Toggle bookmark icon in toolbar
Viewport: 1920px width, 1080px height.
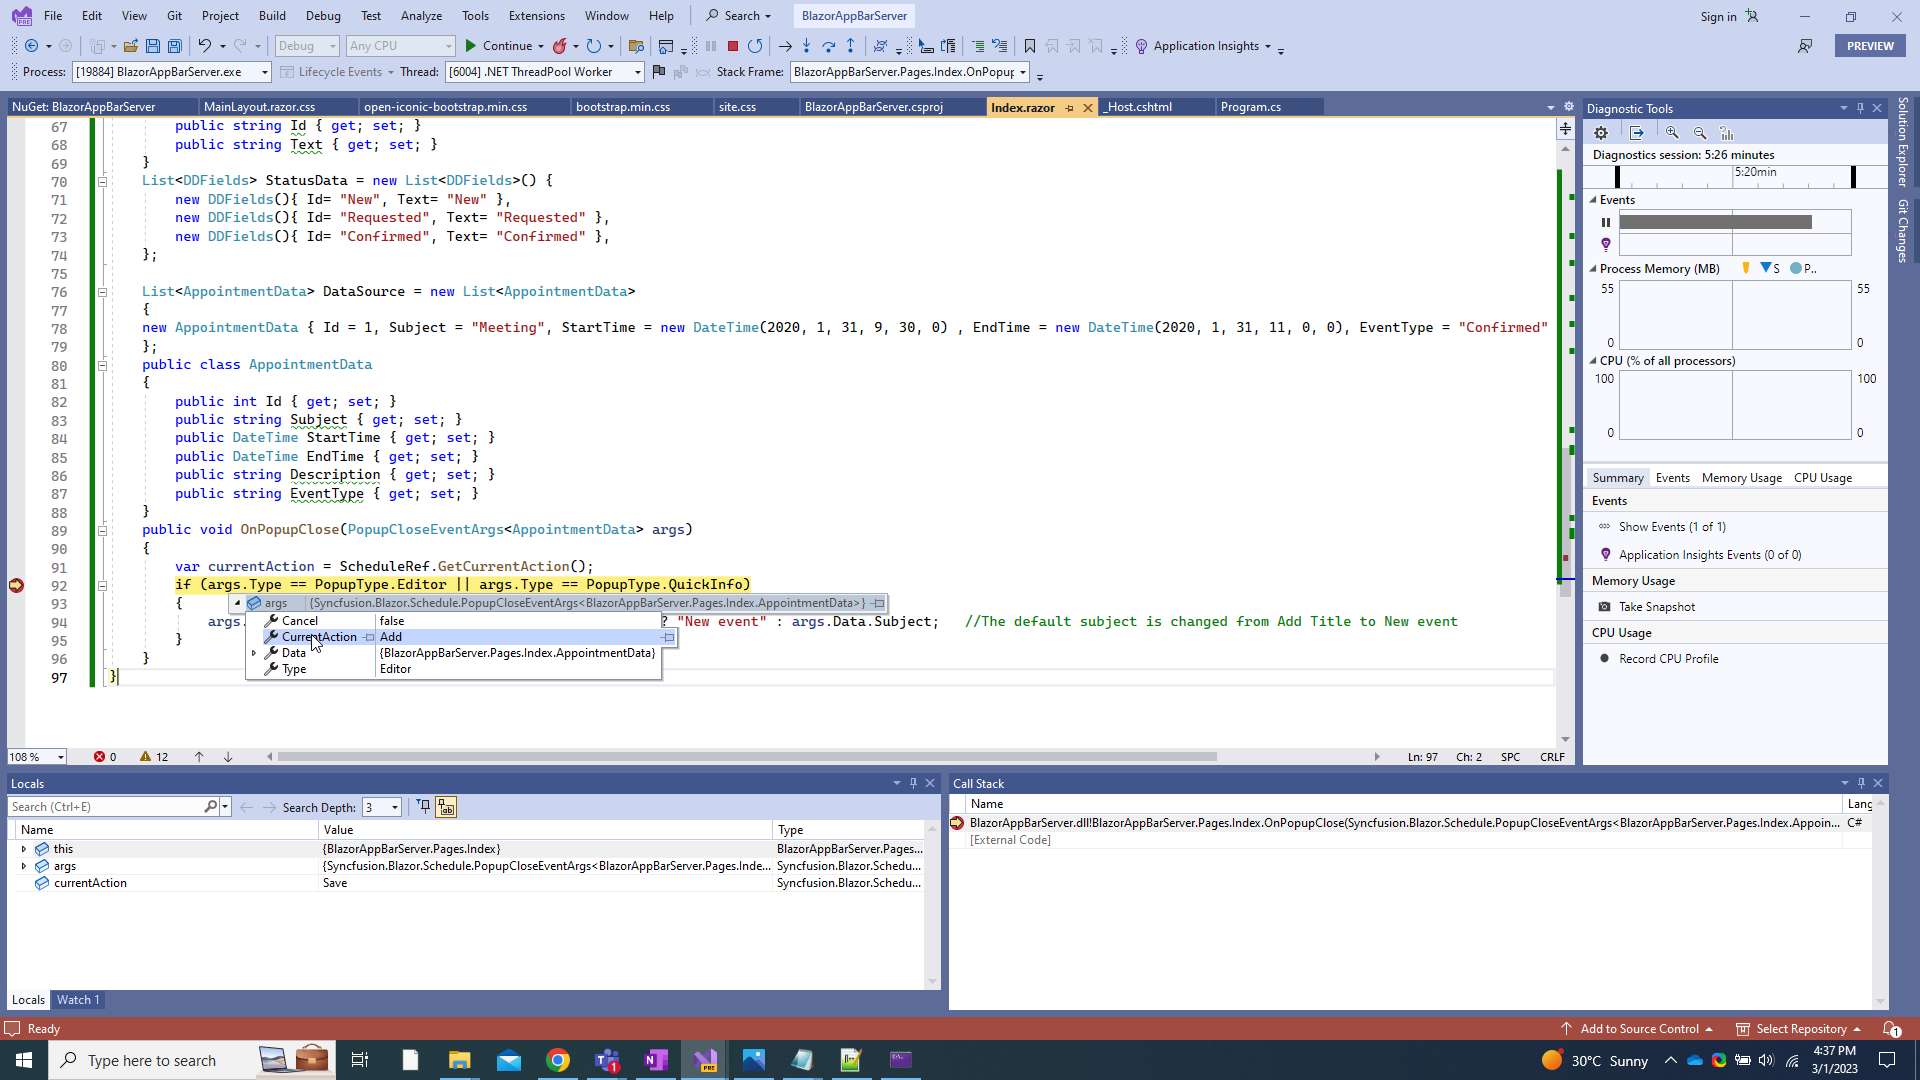tap(1030, 46)
